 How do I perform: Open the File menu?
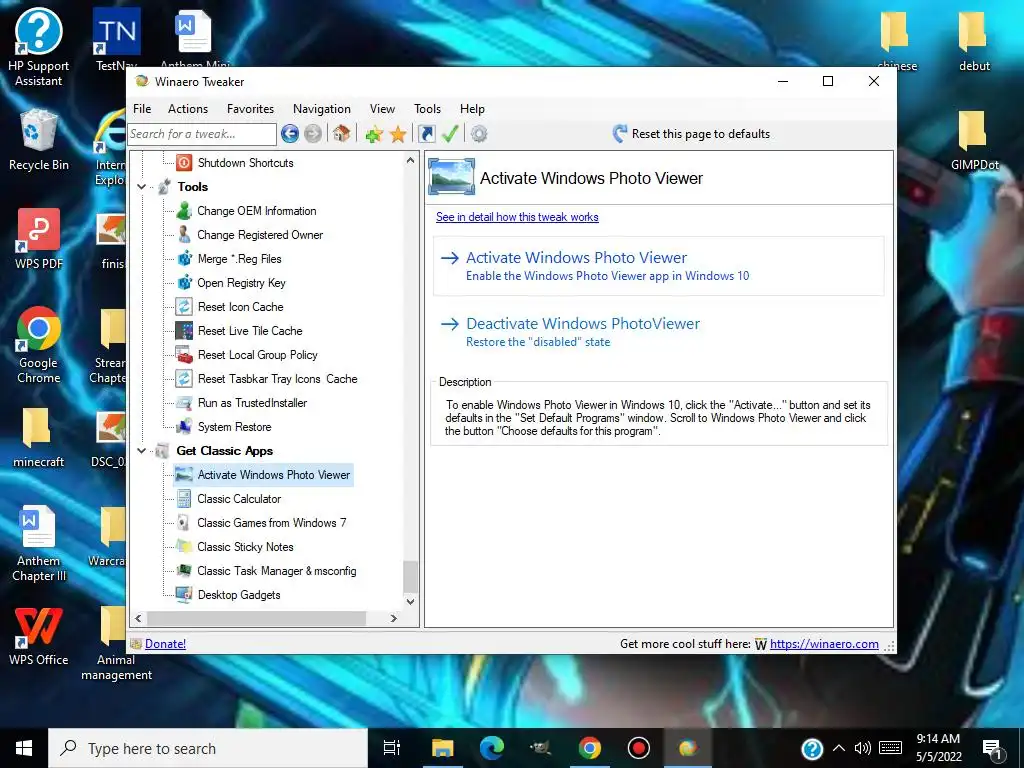point(142,109)
